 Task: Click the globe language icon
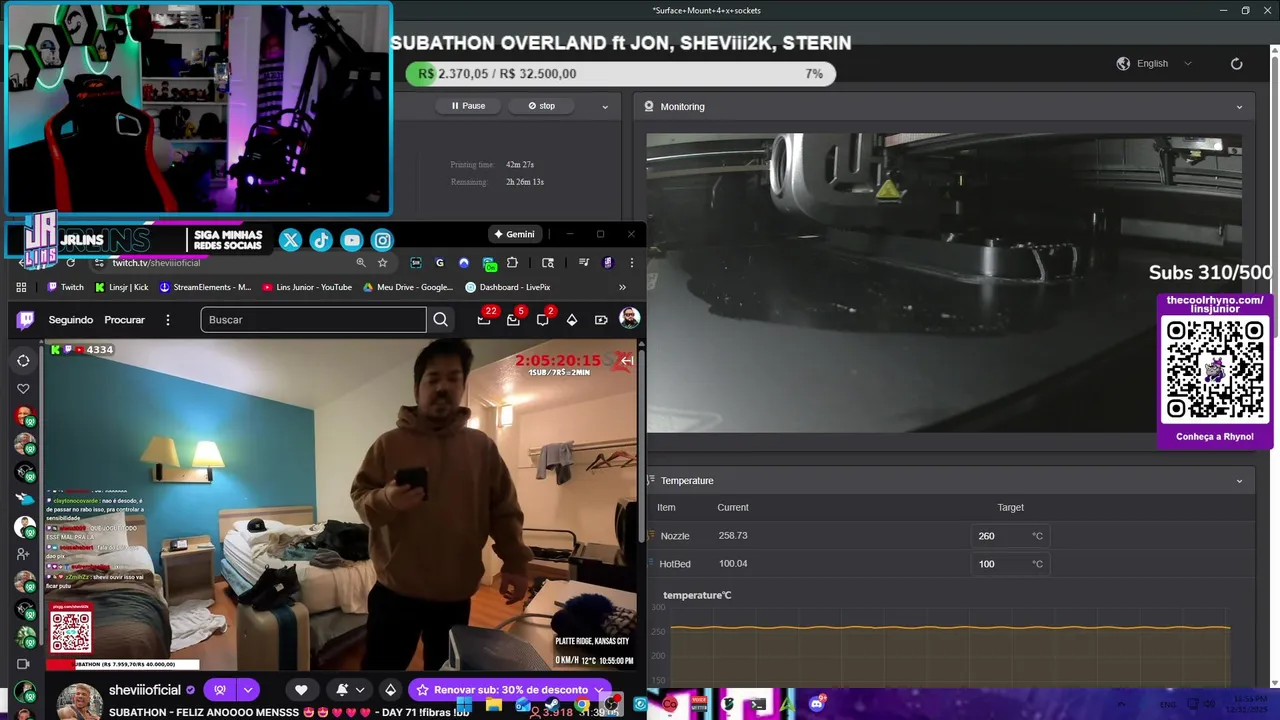(x=1123, y=63)
